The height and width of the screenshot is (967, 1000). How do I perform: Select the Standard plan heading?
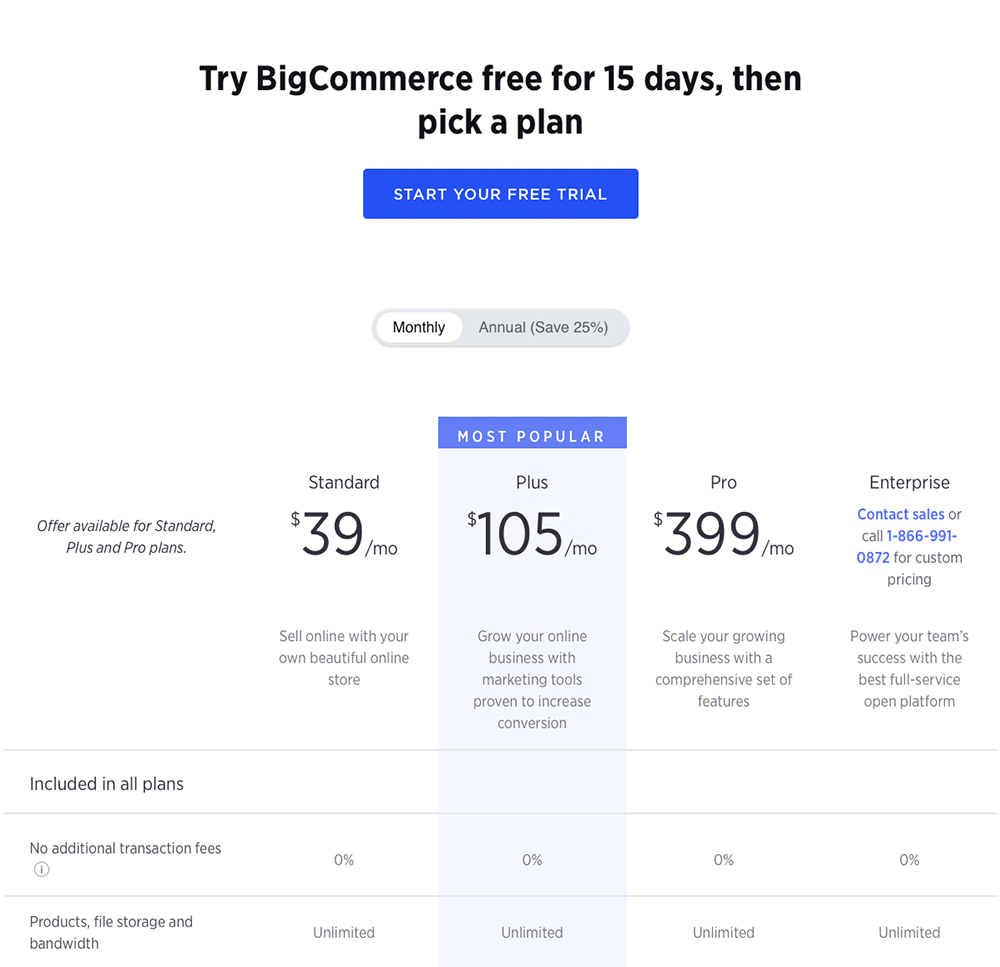pyautogui.click(x=344, y=482)
